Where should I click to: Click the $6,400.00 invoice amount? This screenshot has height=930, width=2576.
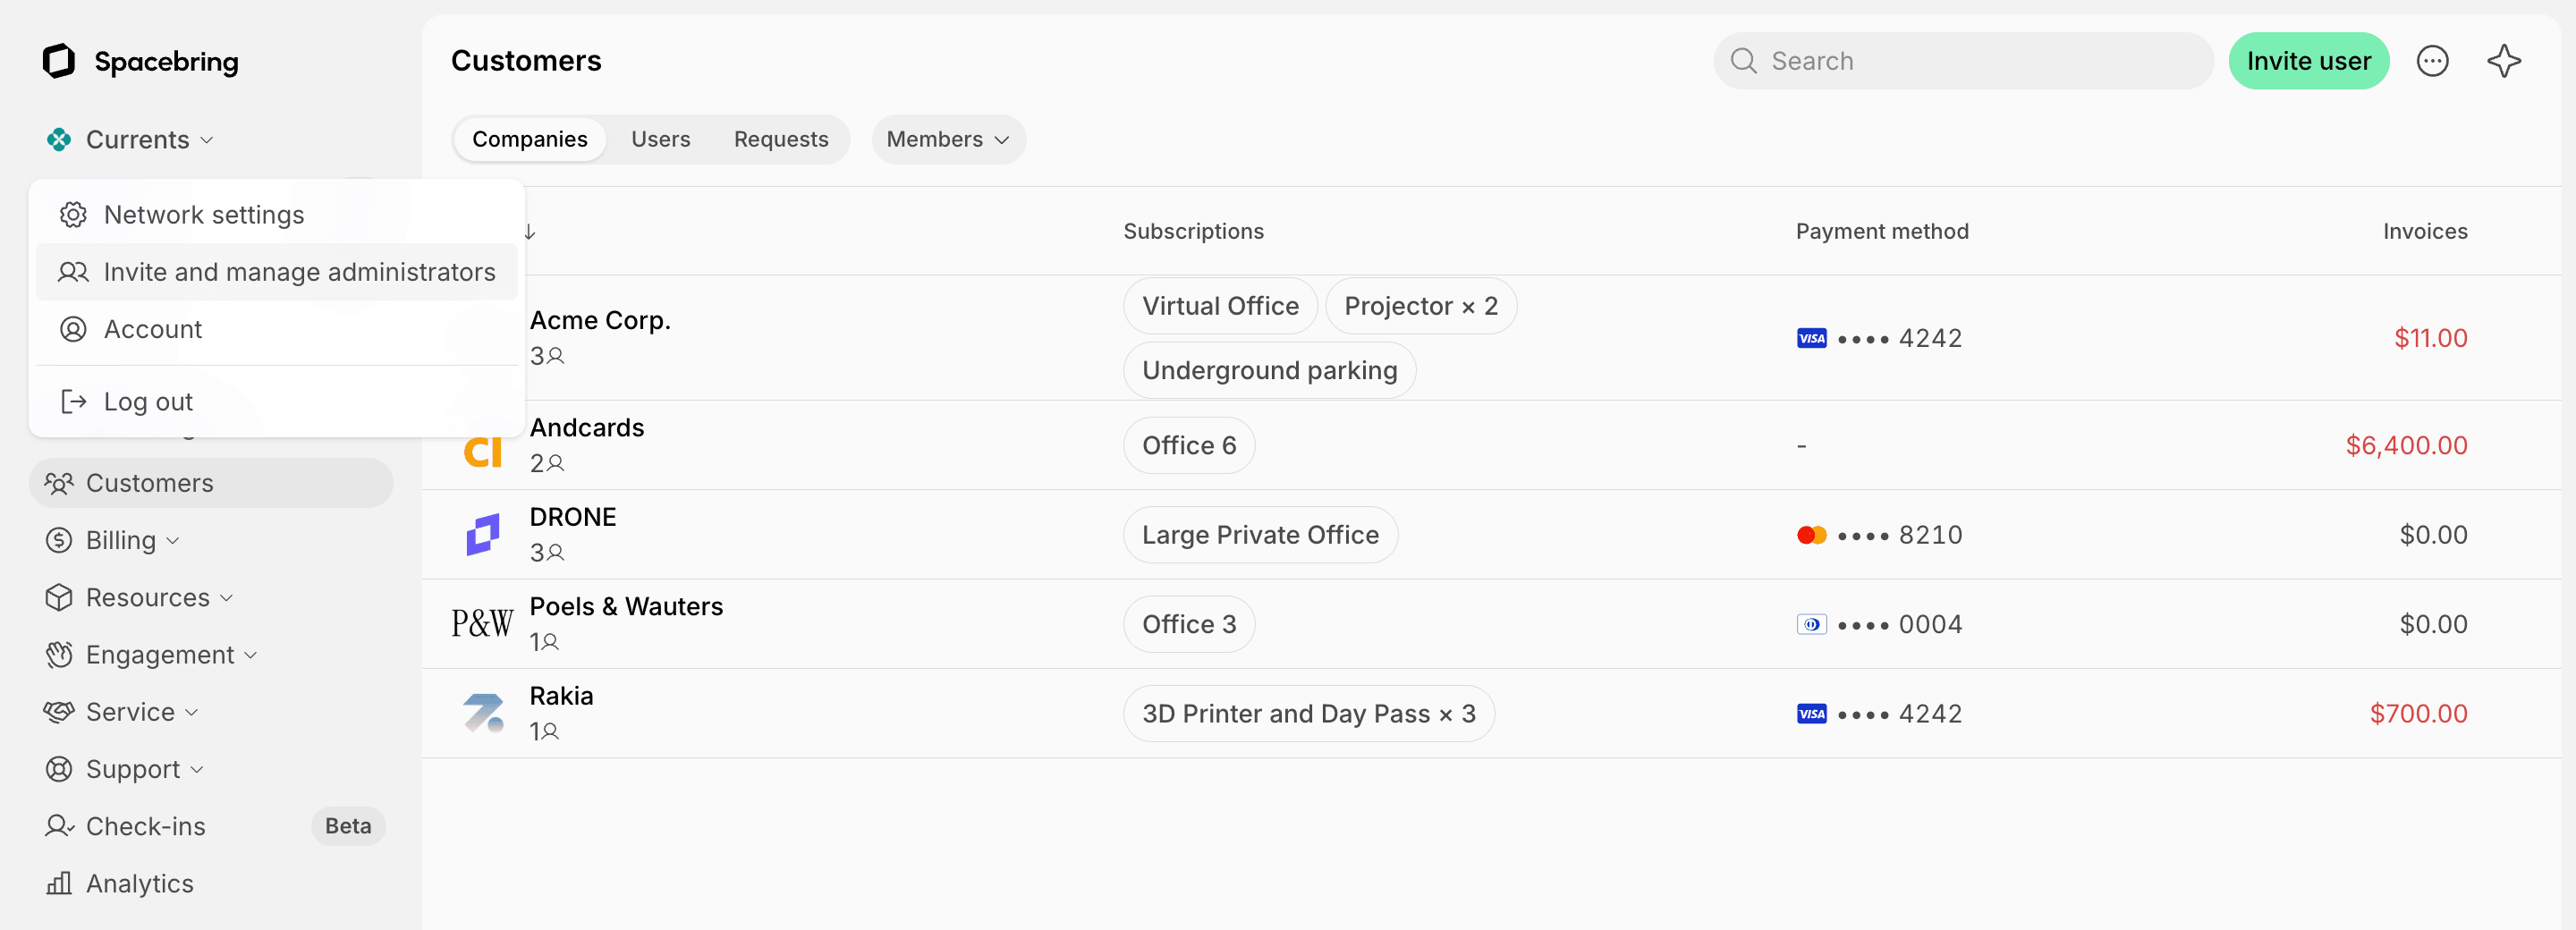2406,445
